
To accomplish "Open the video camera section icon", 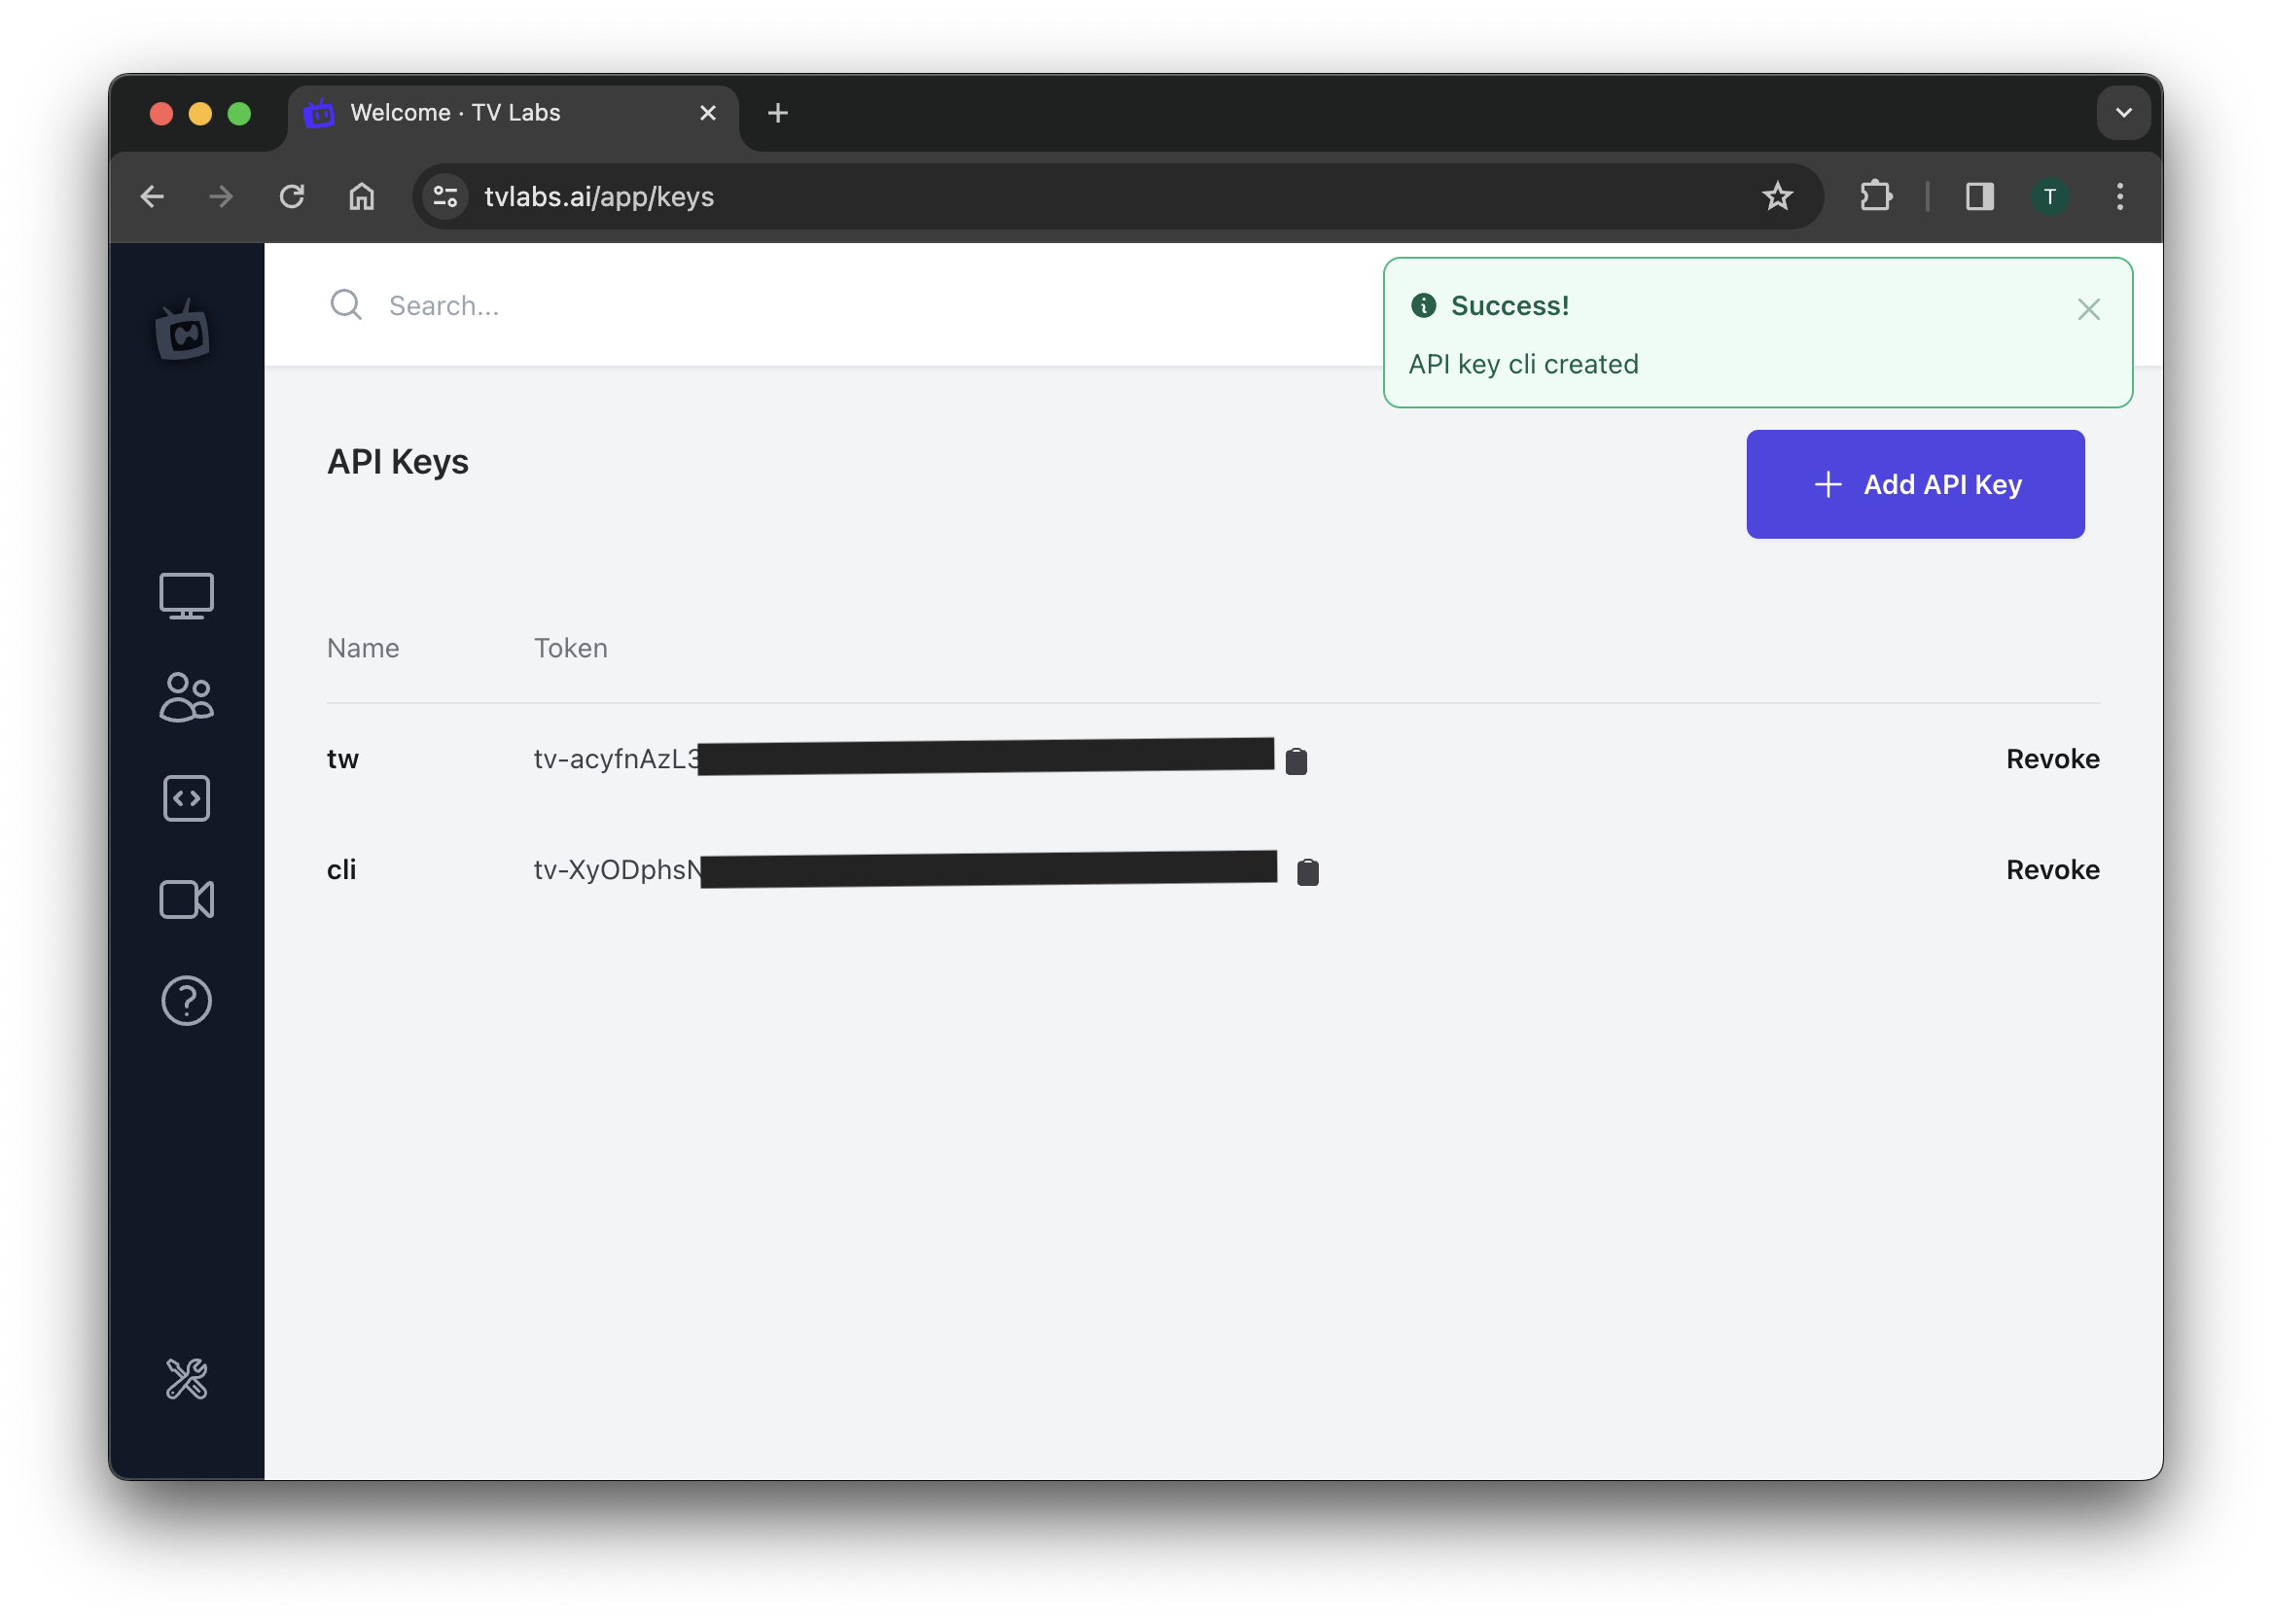I will point(187,899).
